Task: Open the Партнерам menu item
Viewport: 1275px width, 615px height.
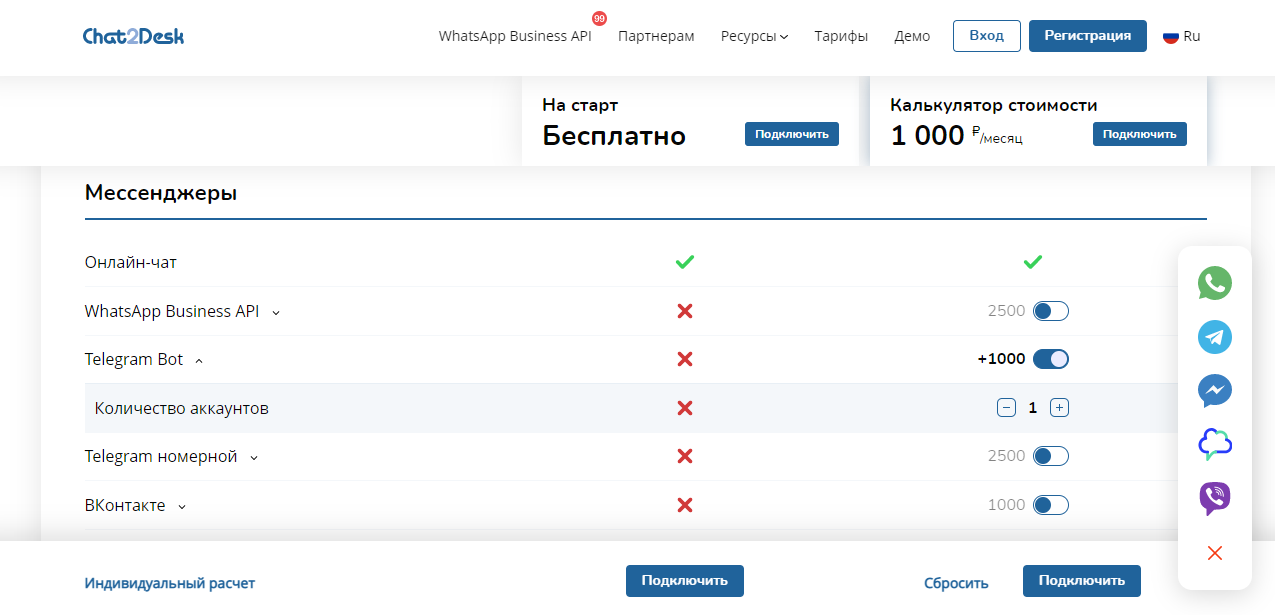Action: point(656,36)
